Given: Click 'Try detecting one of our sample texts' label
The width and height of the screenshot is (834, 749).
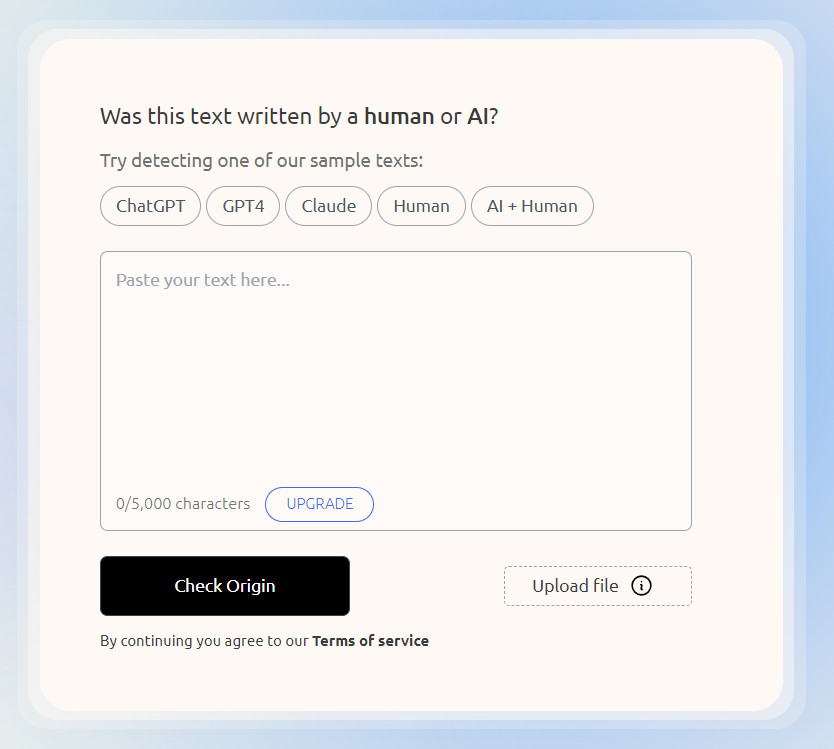Looking at the screenshot, I should coord(262,161).
